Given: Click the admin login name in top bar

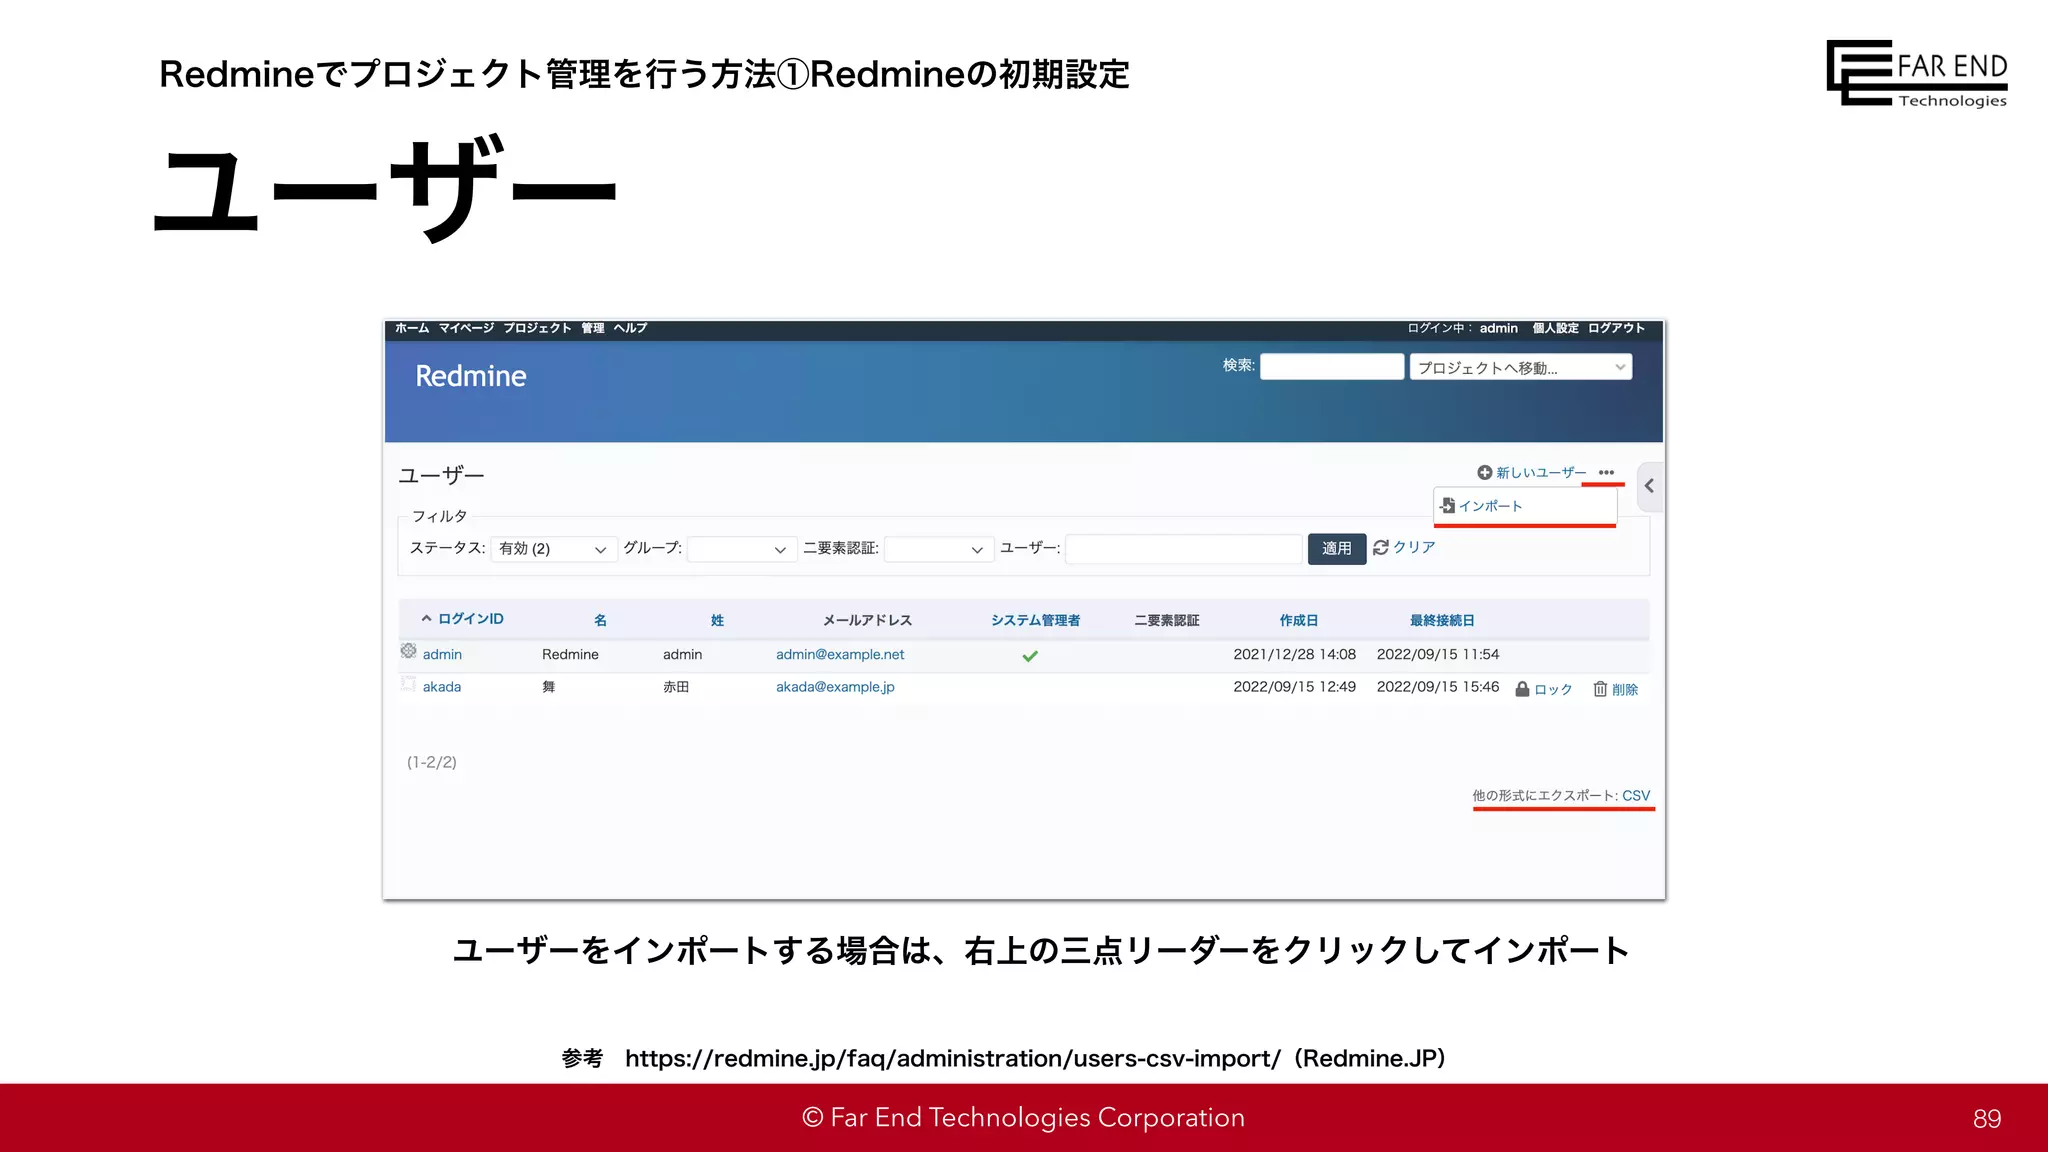Looking at the screenshot, I should coord(1498,328).
